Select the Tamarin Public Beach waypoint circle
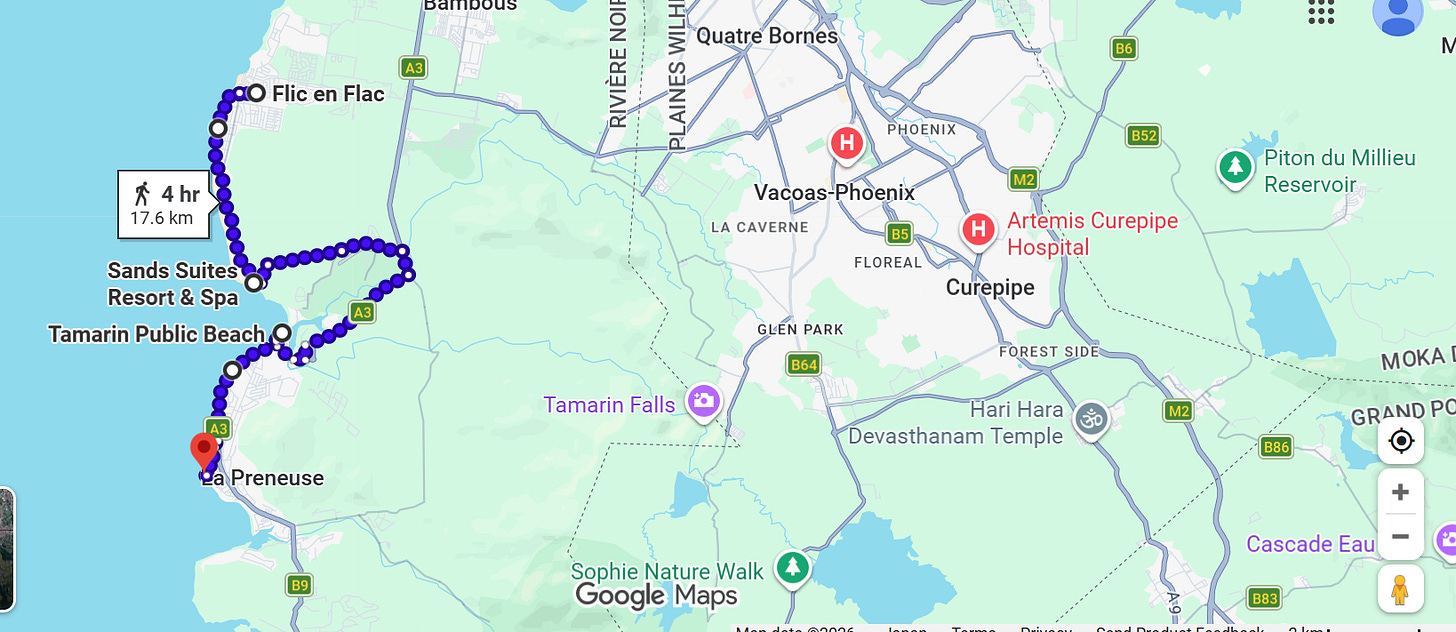Screen dimensions: 1456x632 pos(283,333)
